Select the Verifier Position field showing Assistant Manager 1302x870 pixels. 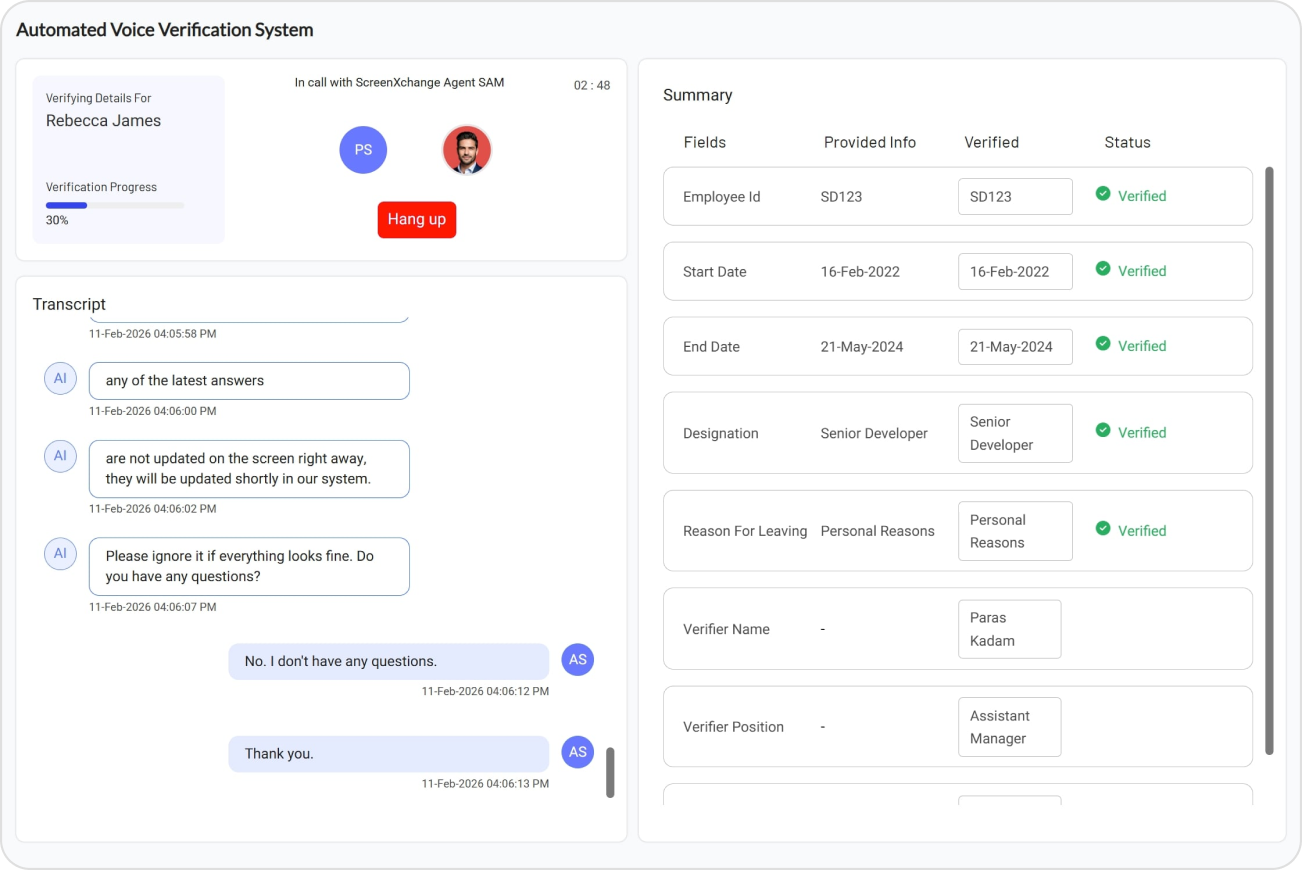(x=1009, y=727)
